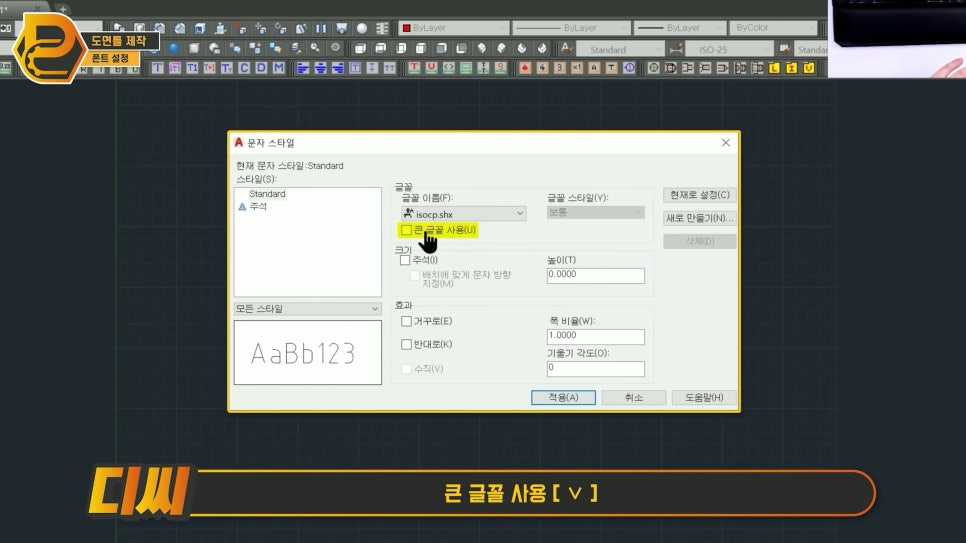Screen dimensions: 966x543
Task: Open the ByLayer lineweight dropdown
Action: click(680, 28)
